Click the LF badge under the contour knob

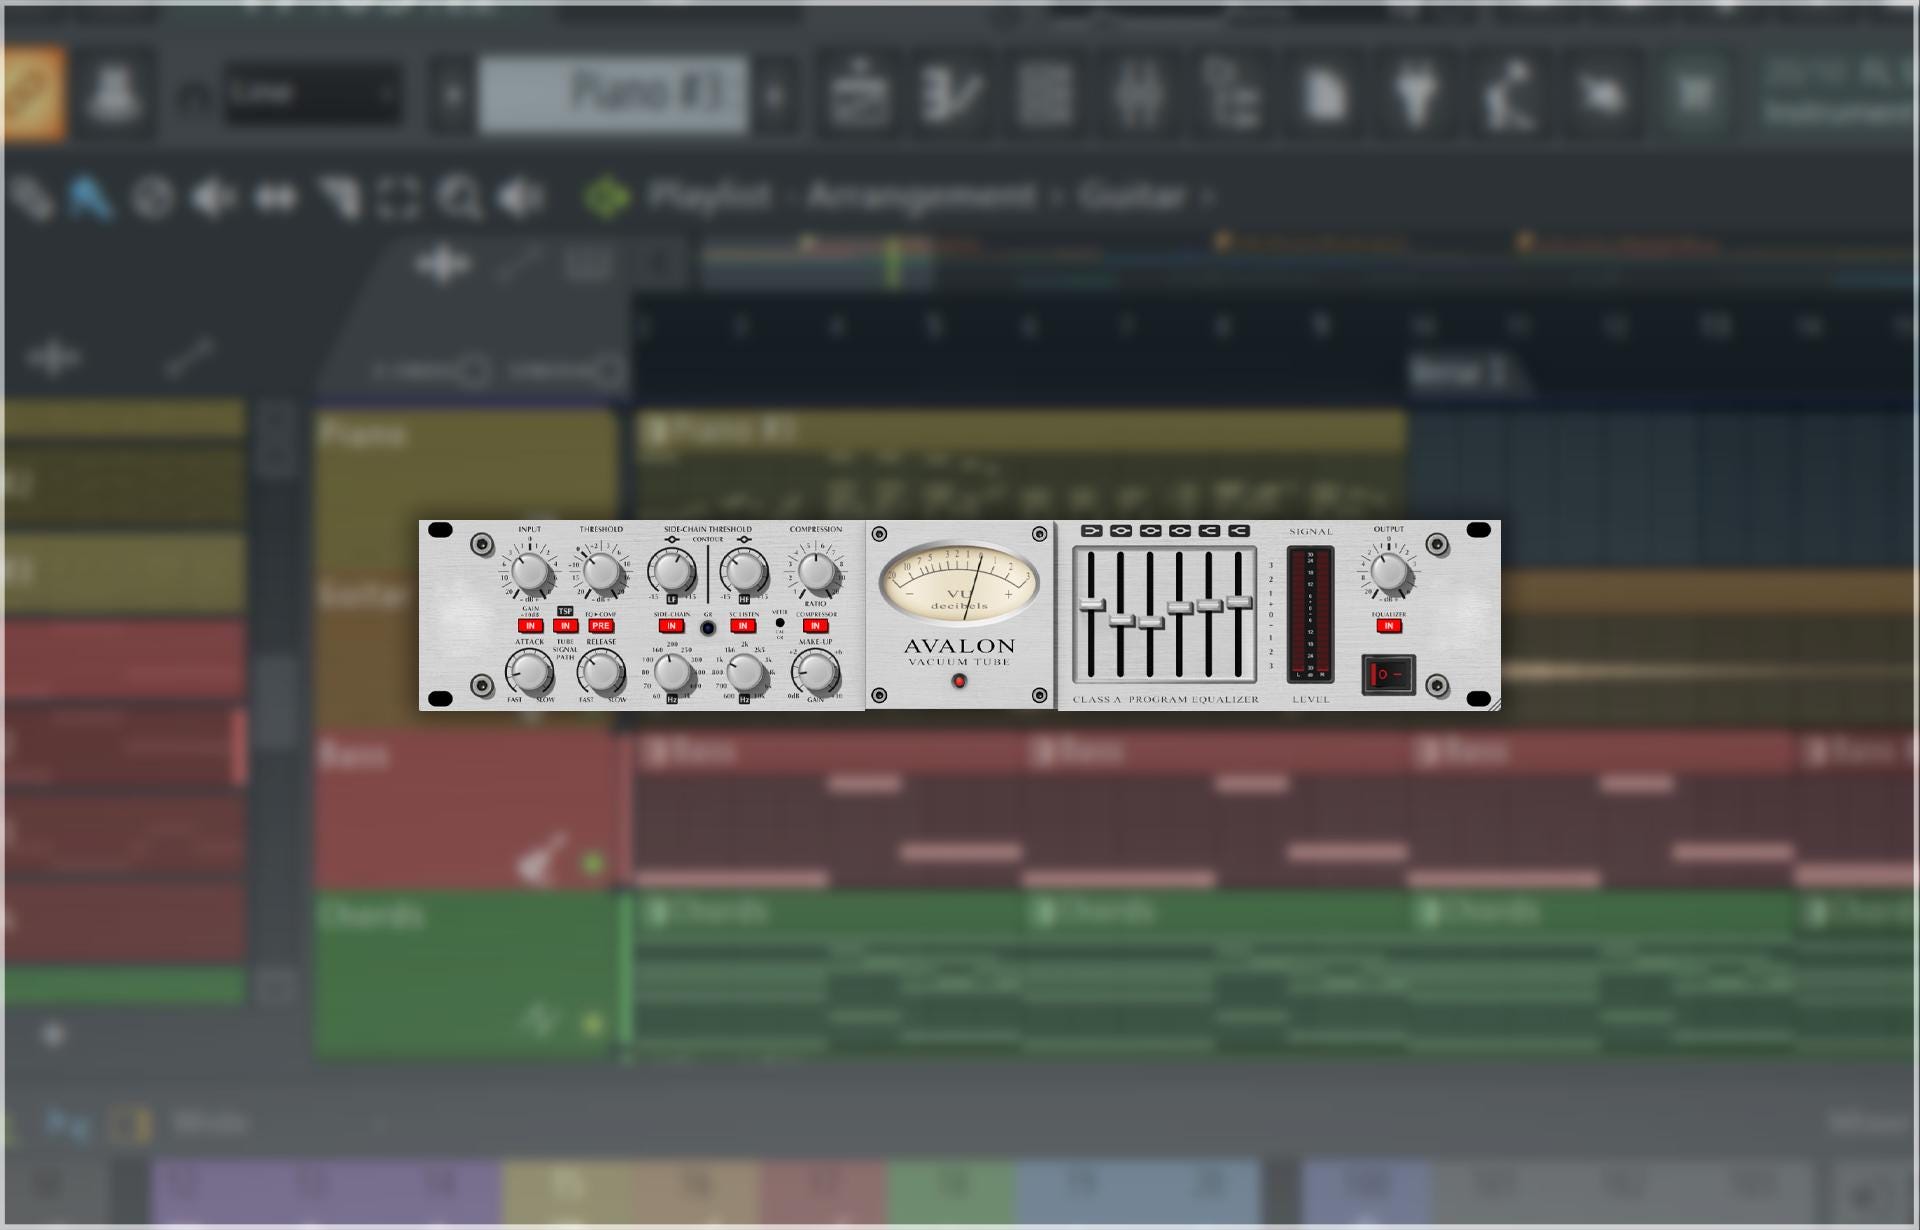coord(672,599)
